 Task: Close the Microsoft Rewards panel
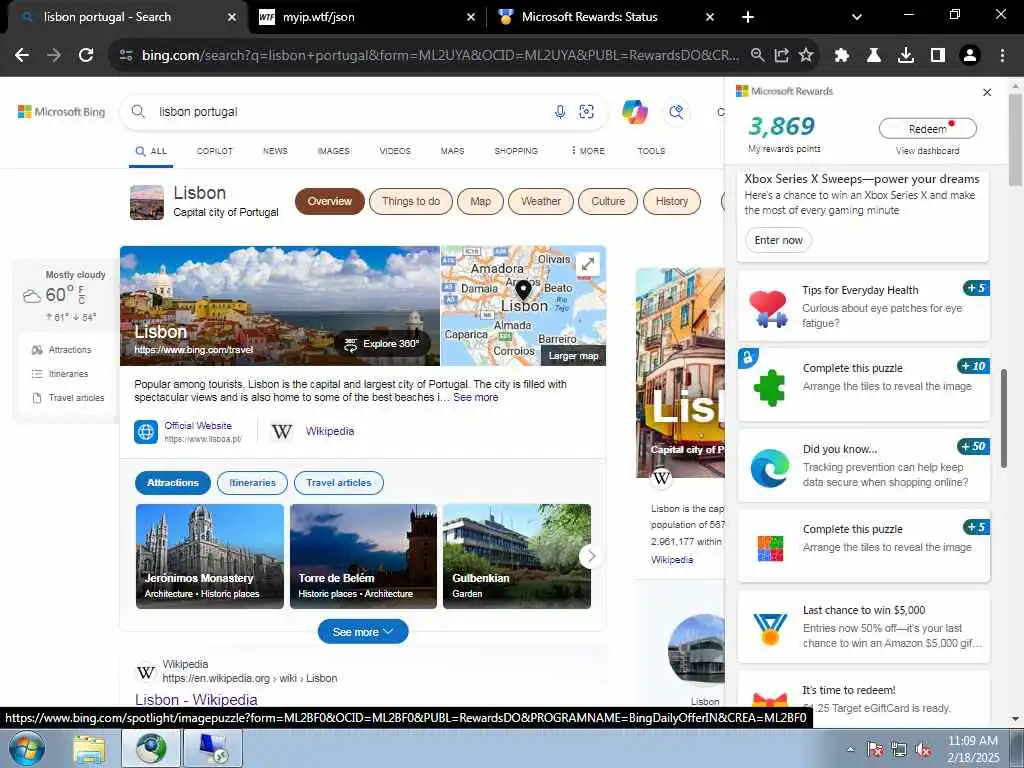click(x=987, y=92)
